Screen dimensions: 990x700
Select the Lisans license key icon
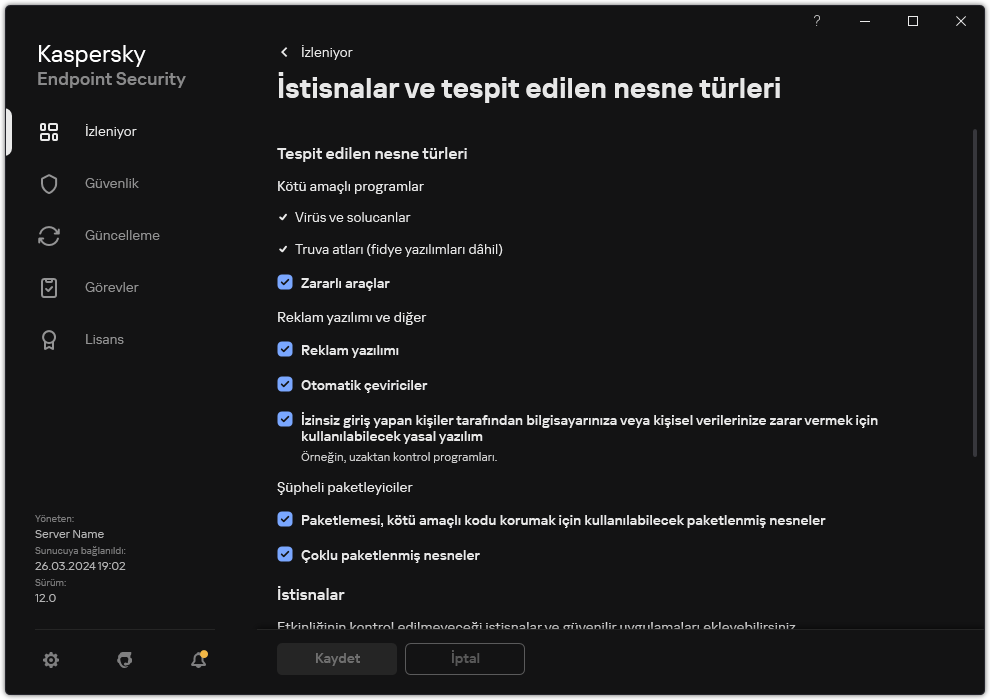click(48, 339)
